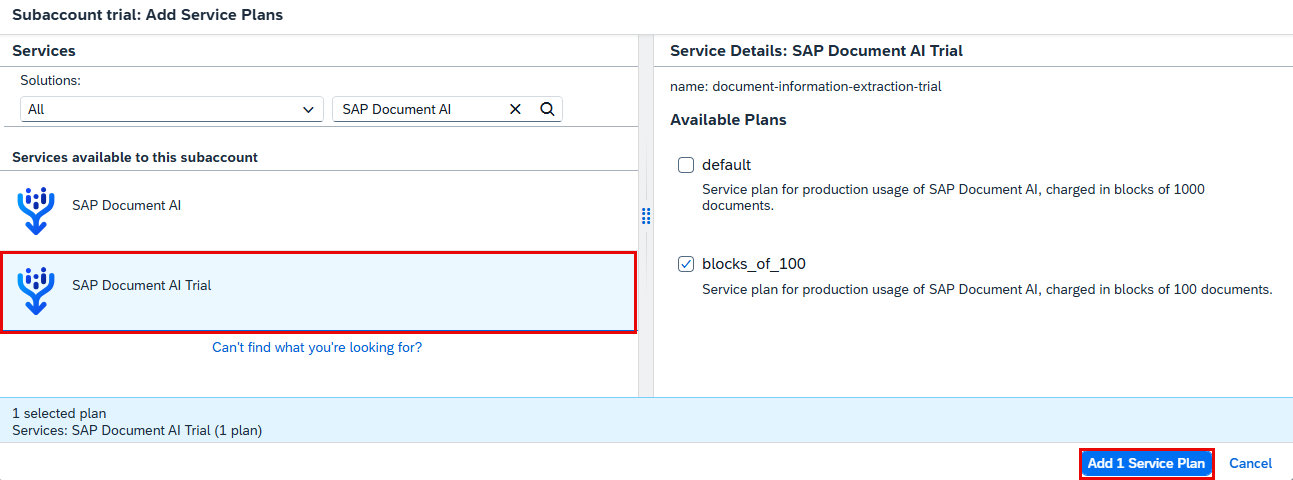Enable the default plan checkbox
Screen dimensions: 1293x480
(x=686, y=165)
